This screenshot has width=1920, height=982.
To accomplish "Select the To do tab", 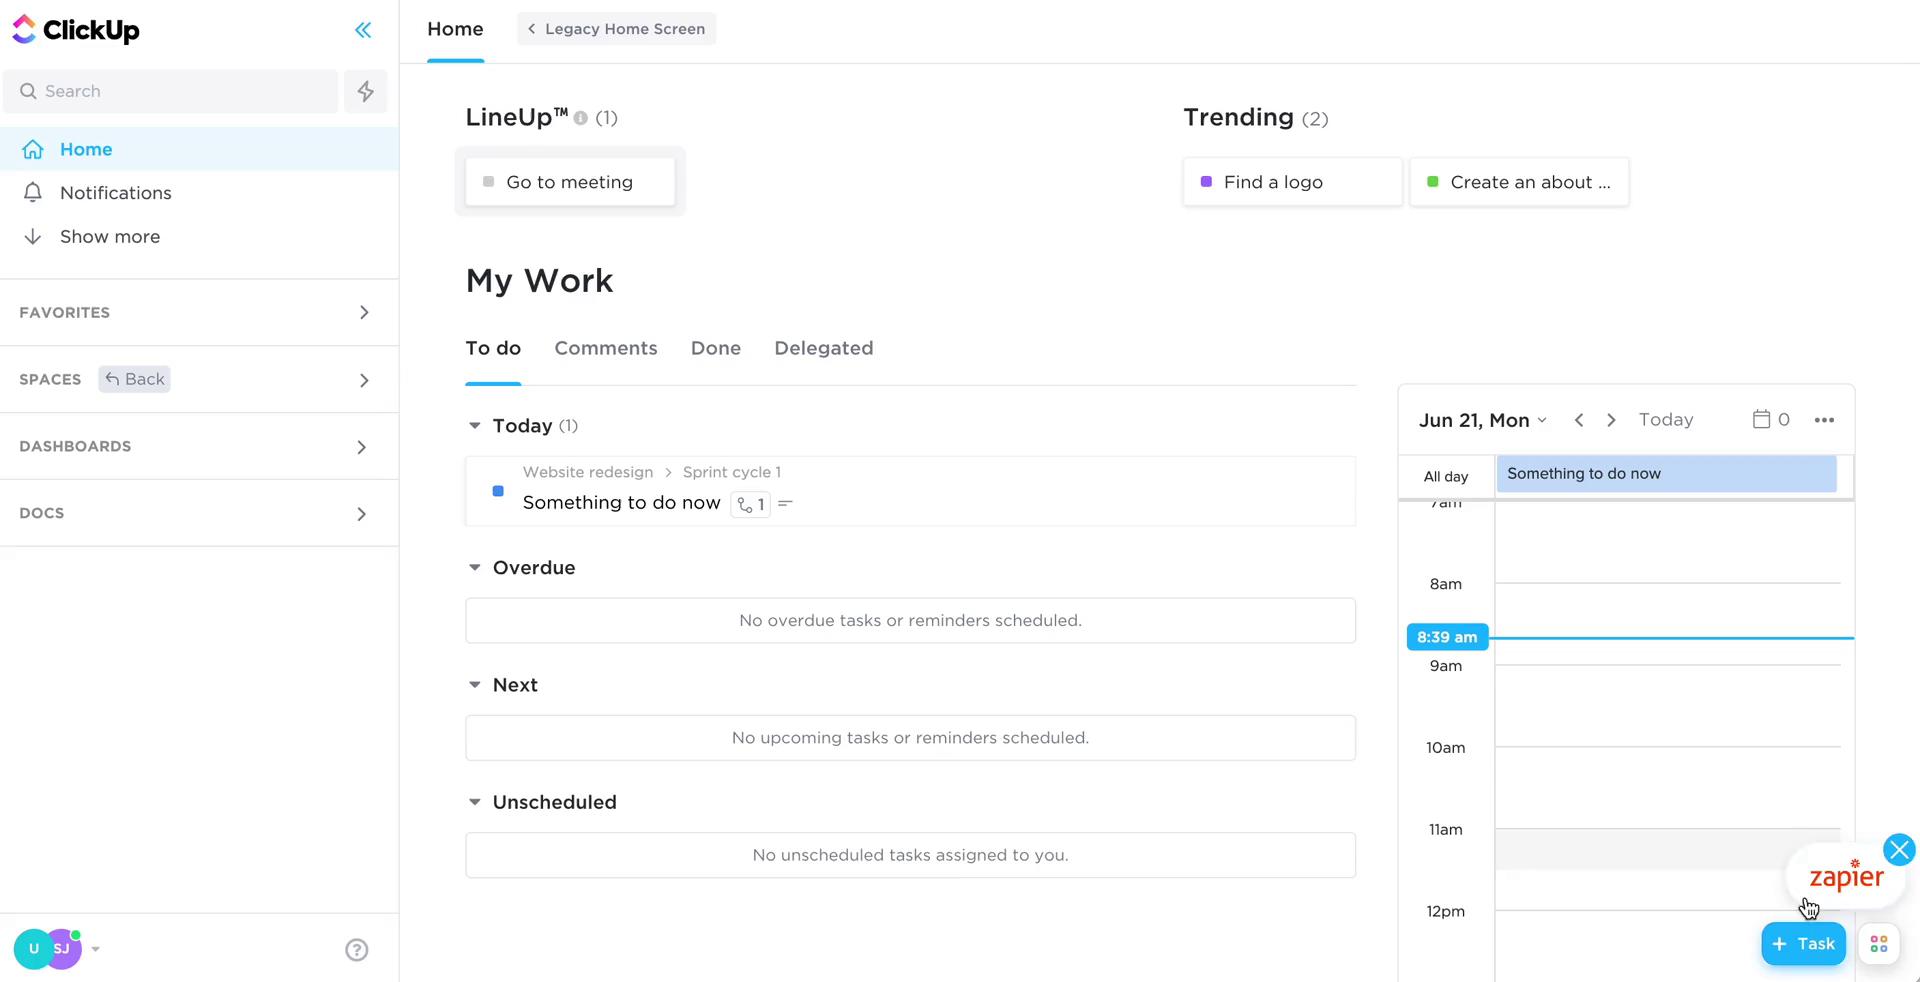I will [x=493, y=348].
